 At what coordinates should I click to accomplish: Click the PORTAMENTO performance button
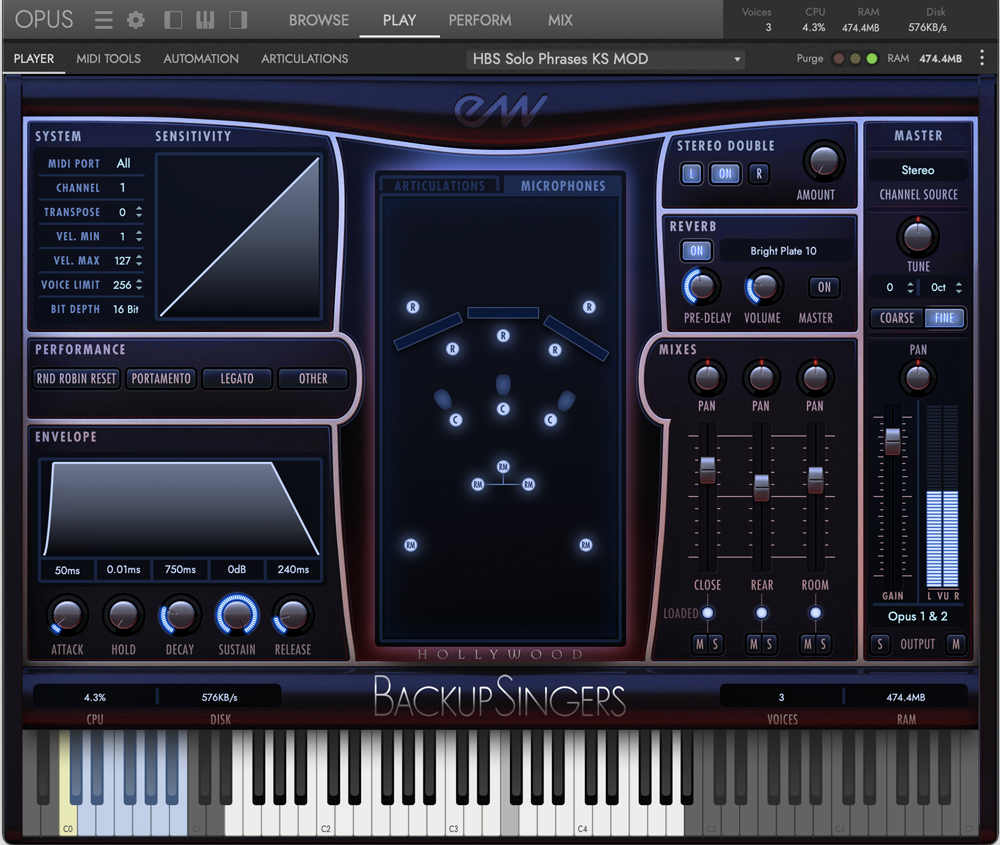pyautogui.click(x=161, y=379)
